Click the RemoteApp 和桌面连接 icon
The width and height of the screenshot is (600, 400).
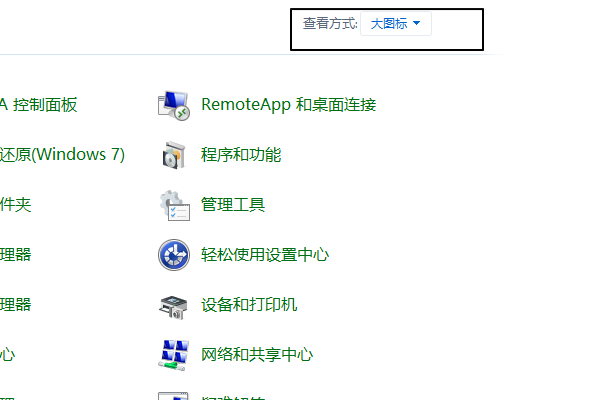(x=174, y=105)
